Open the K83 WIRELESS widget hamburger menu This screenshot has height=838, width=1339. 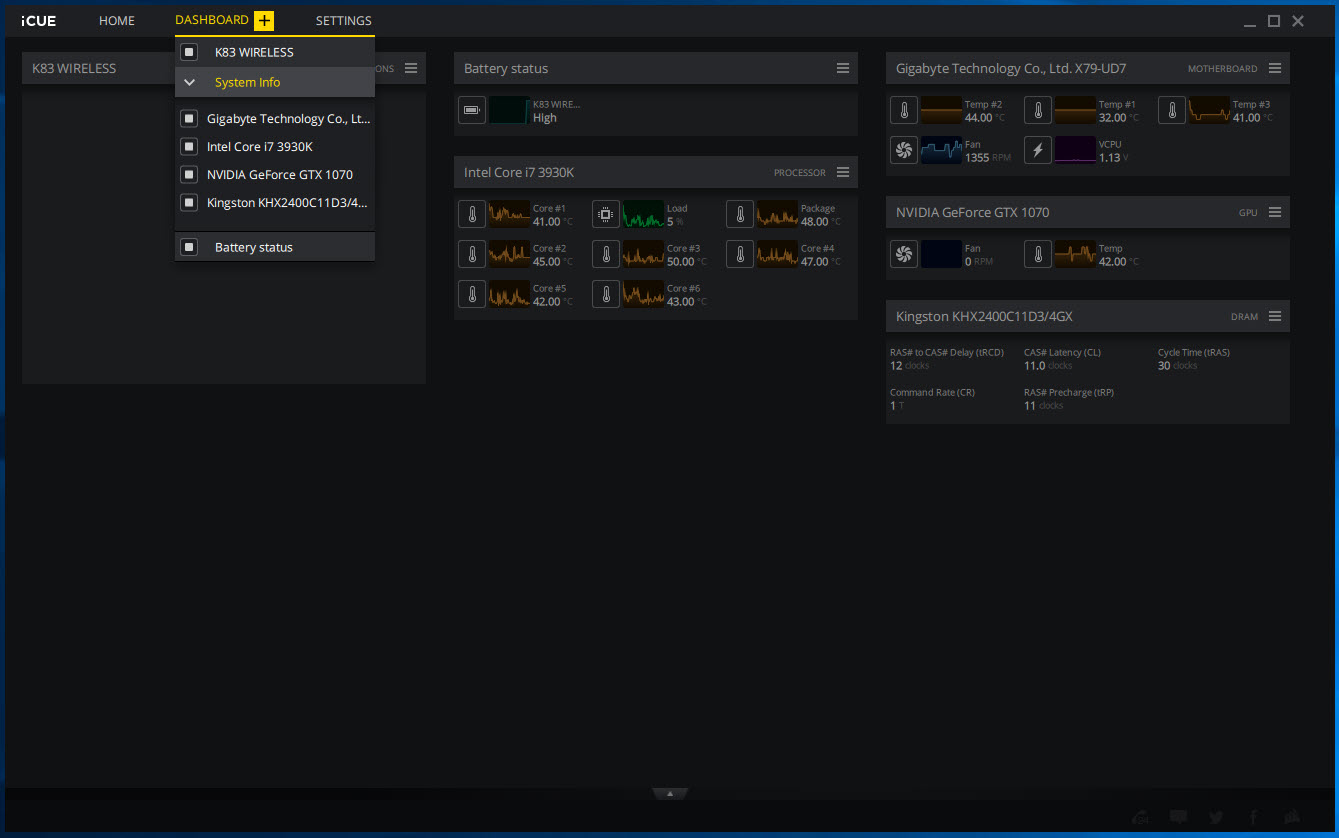click(411, 68)
